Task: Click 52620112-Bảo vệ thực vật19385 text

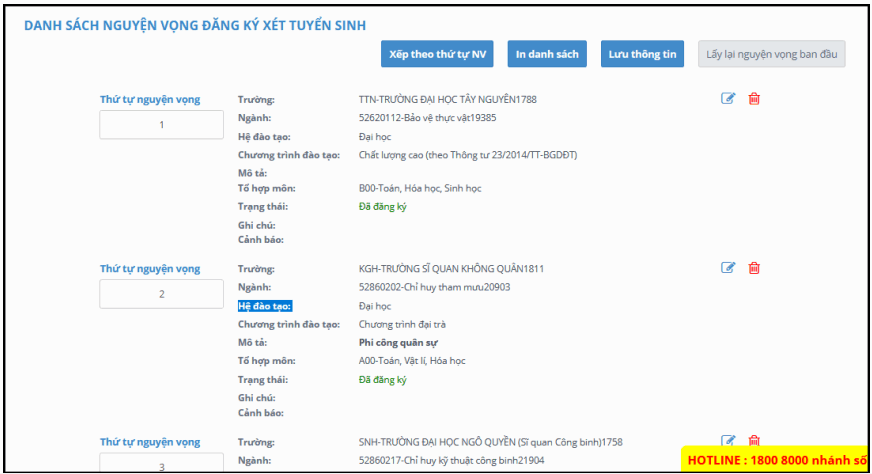Action: coord(427,118)
